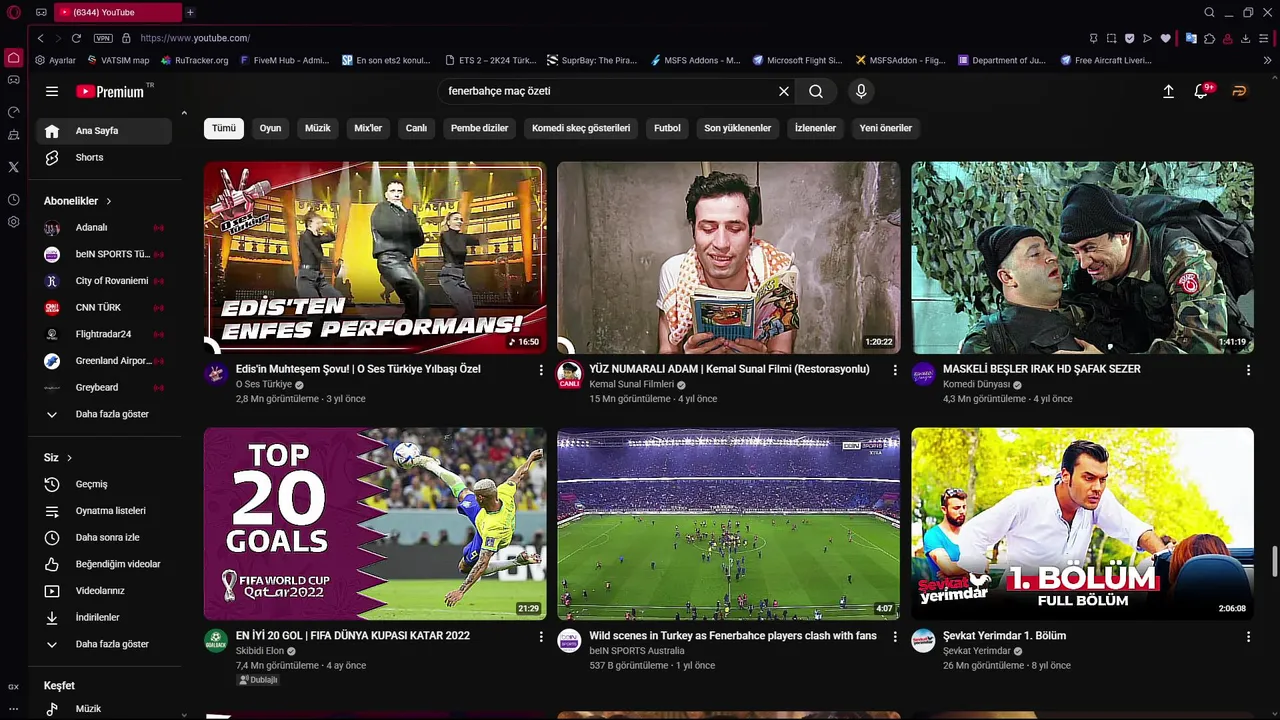Image resolution: width=1280 pixels, height=720 pixels.
Task: Select the Oyun filter chip
Action: point(270,128)
